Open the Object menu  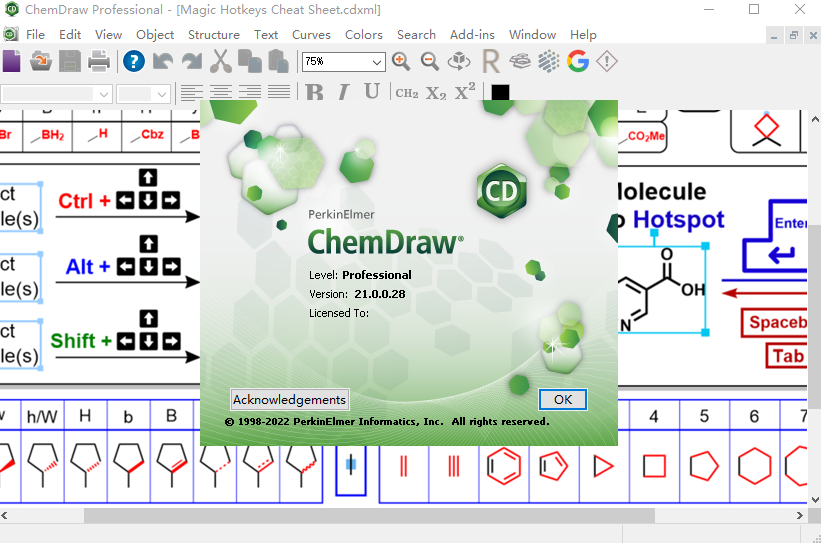click(155, 35)
